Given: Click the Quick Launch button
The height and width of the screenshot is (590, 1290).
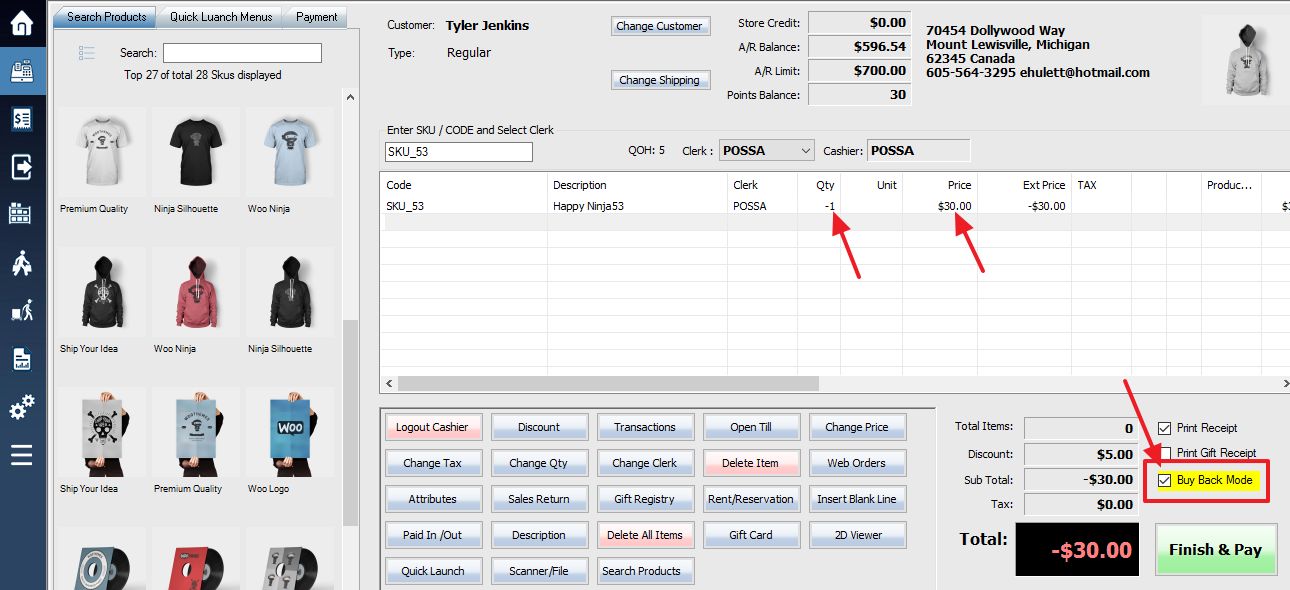Looking at the screenshot, I should pyautogui.click(x=433, y=571).
